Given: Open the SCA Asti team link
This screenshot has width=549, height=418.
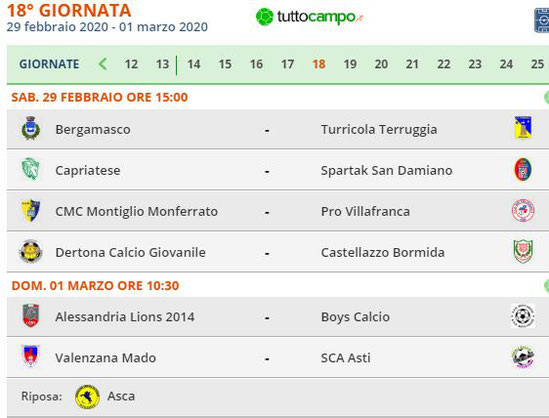Looking at the screenshot, I should click(x=346, y=358).
